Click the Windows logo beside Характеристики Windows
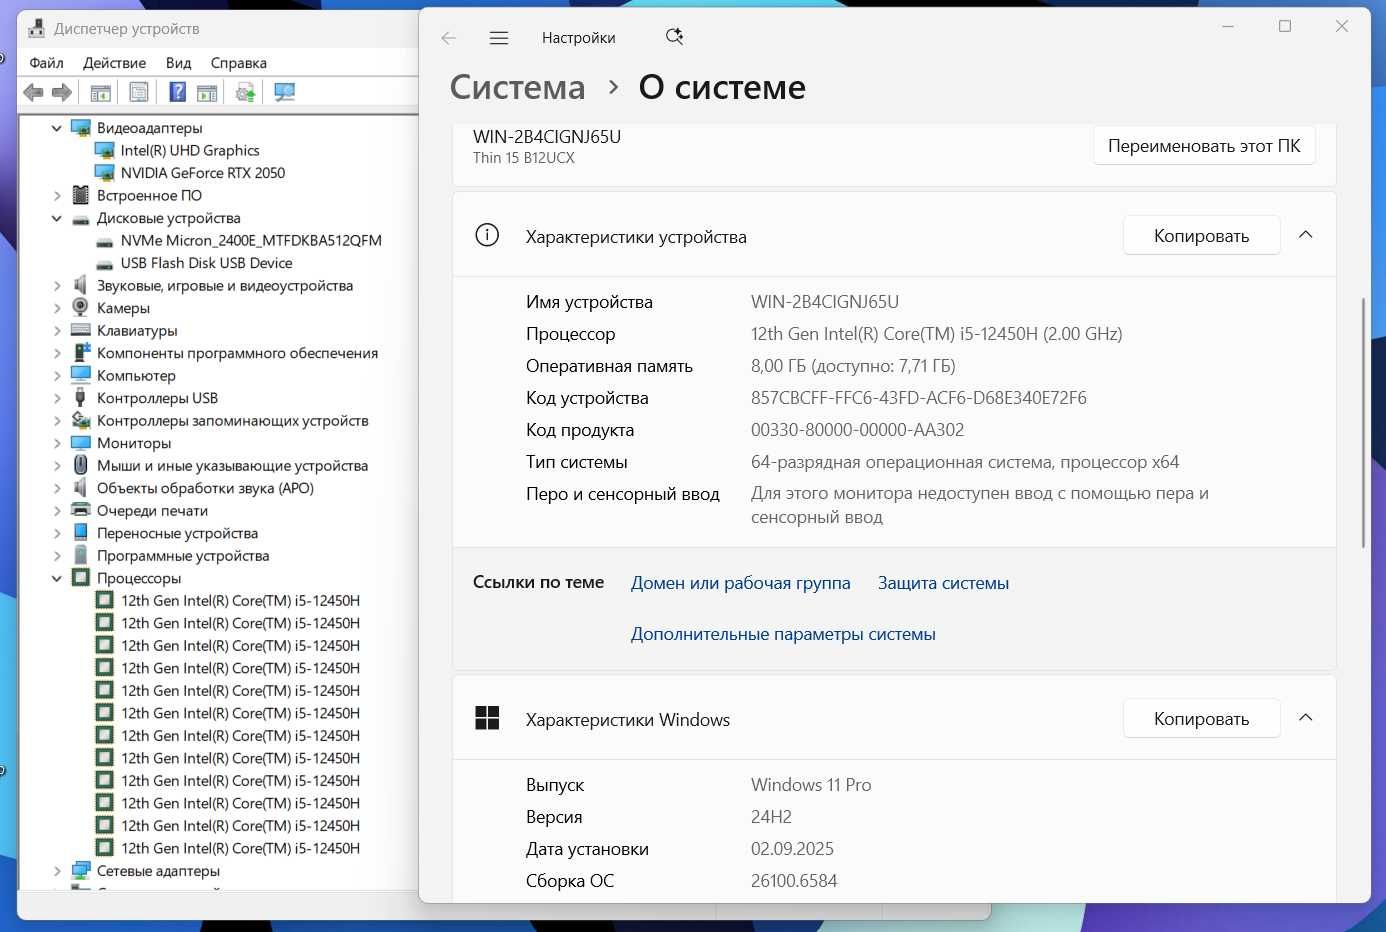 tap(487, 718)
